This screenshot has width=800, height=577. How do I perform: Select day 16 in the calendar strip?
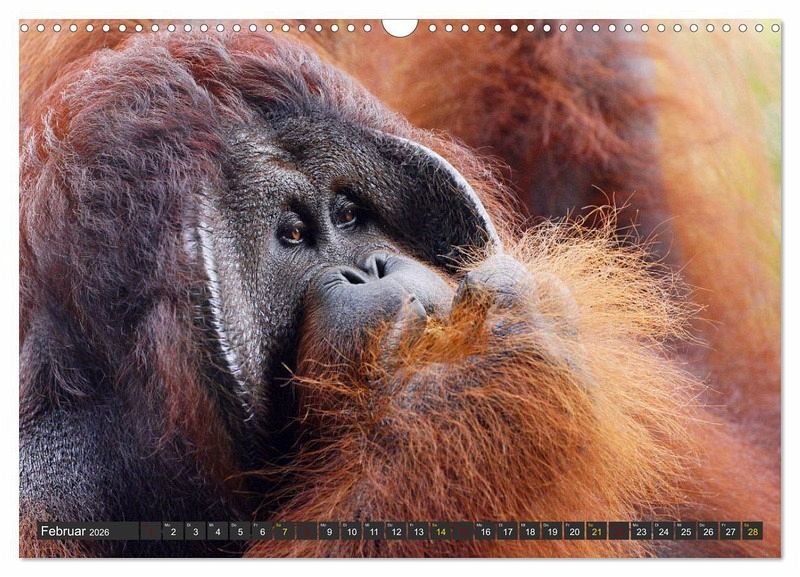(x=485, y=531)
